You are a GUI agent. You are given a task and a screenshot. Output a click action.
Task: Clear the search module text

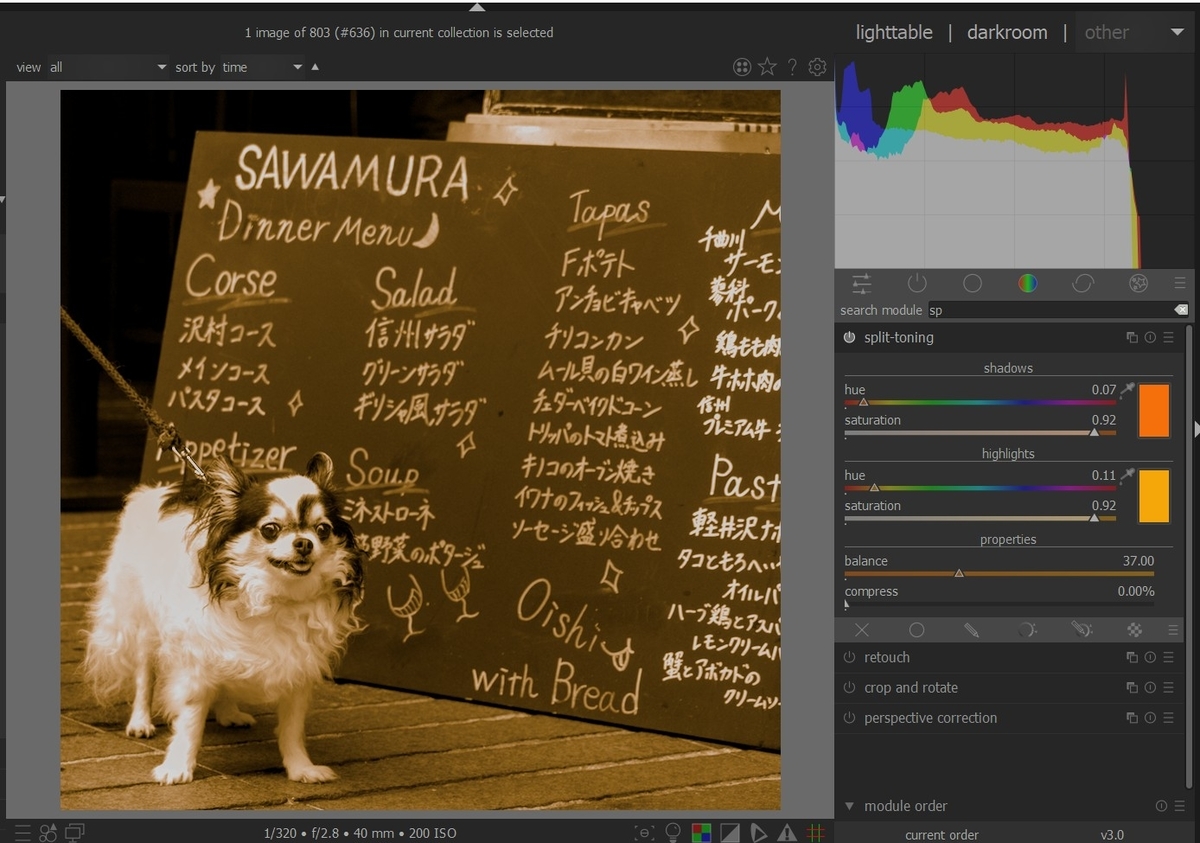coord(1181,310)
